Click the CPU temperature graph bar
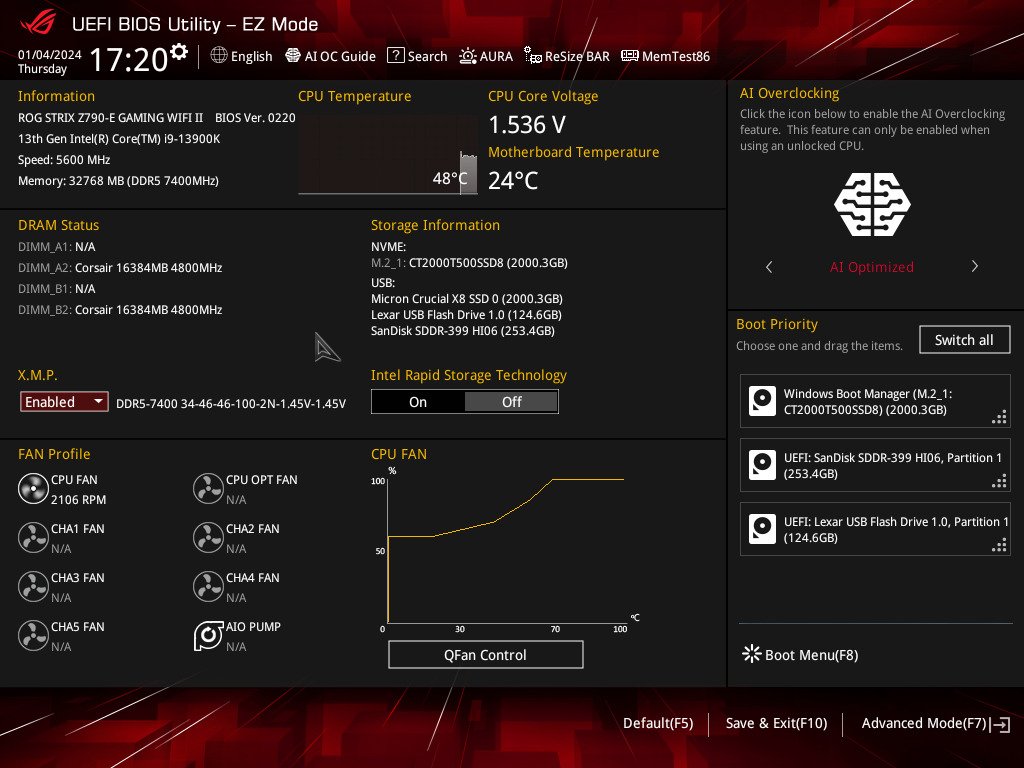The height and width of the screenshot is (768, 1024). coord(468,173)
